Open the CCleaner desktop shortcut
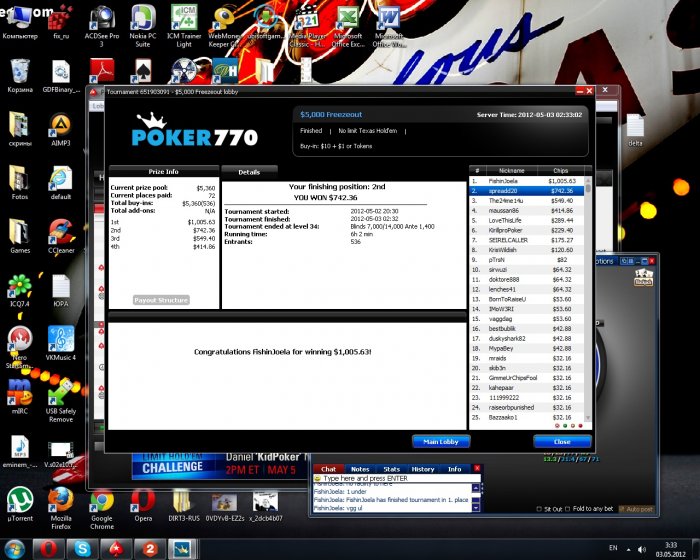This screenshot has height=560, width=700. point(61,236)
